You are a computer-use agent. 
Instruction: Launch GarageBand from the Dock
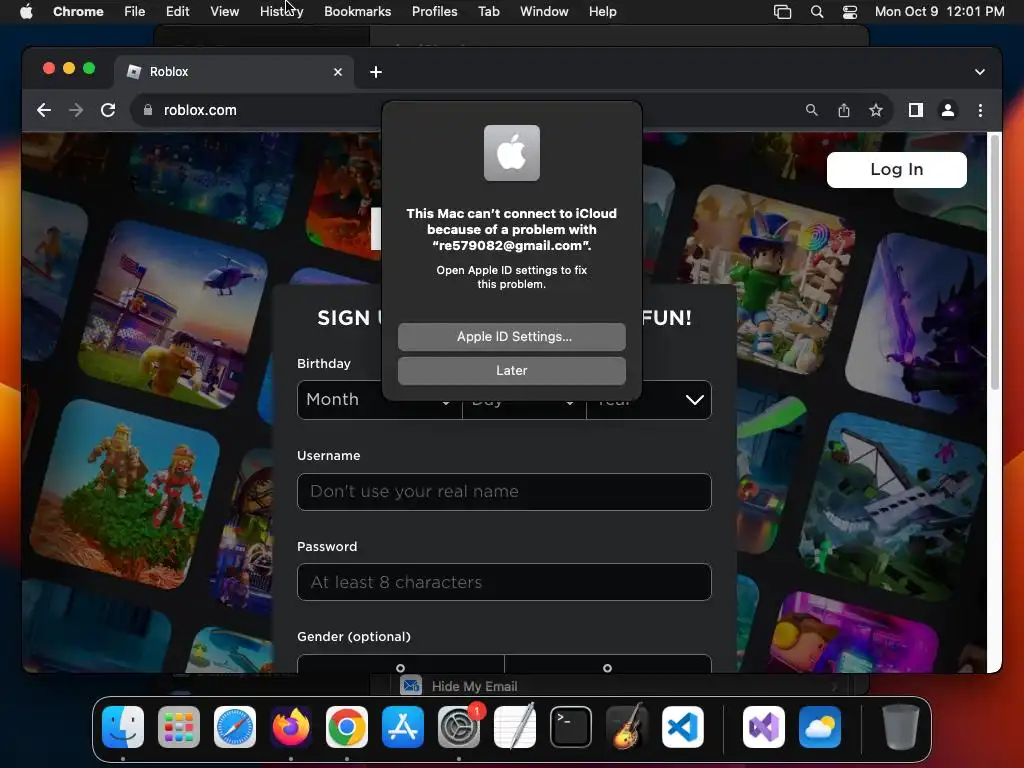627,727
